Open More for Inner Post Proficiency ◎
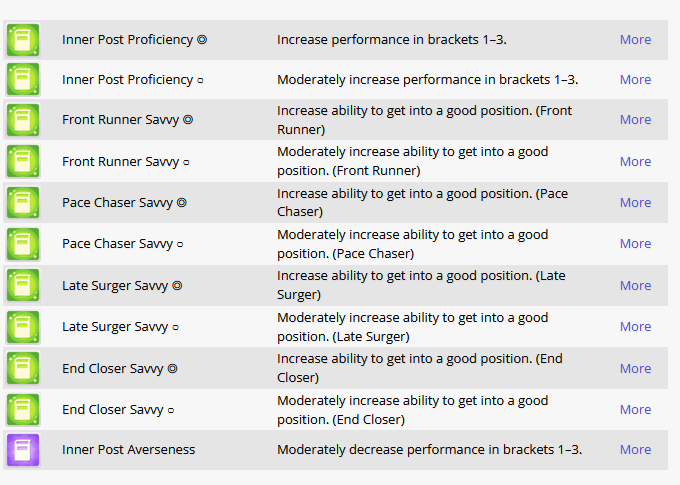This screenshot has width=680, height=485. pos(635,40)
